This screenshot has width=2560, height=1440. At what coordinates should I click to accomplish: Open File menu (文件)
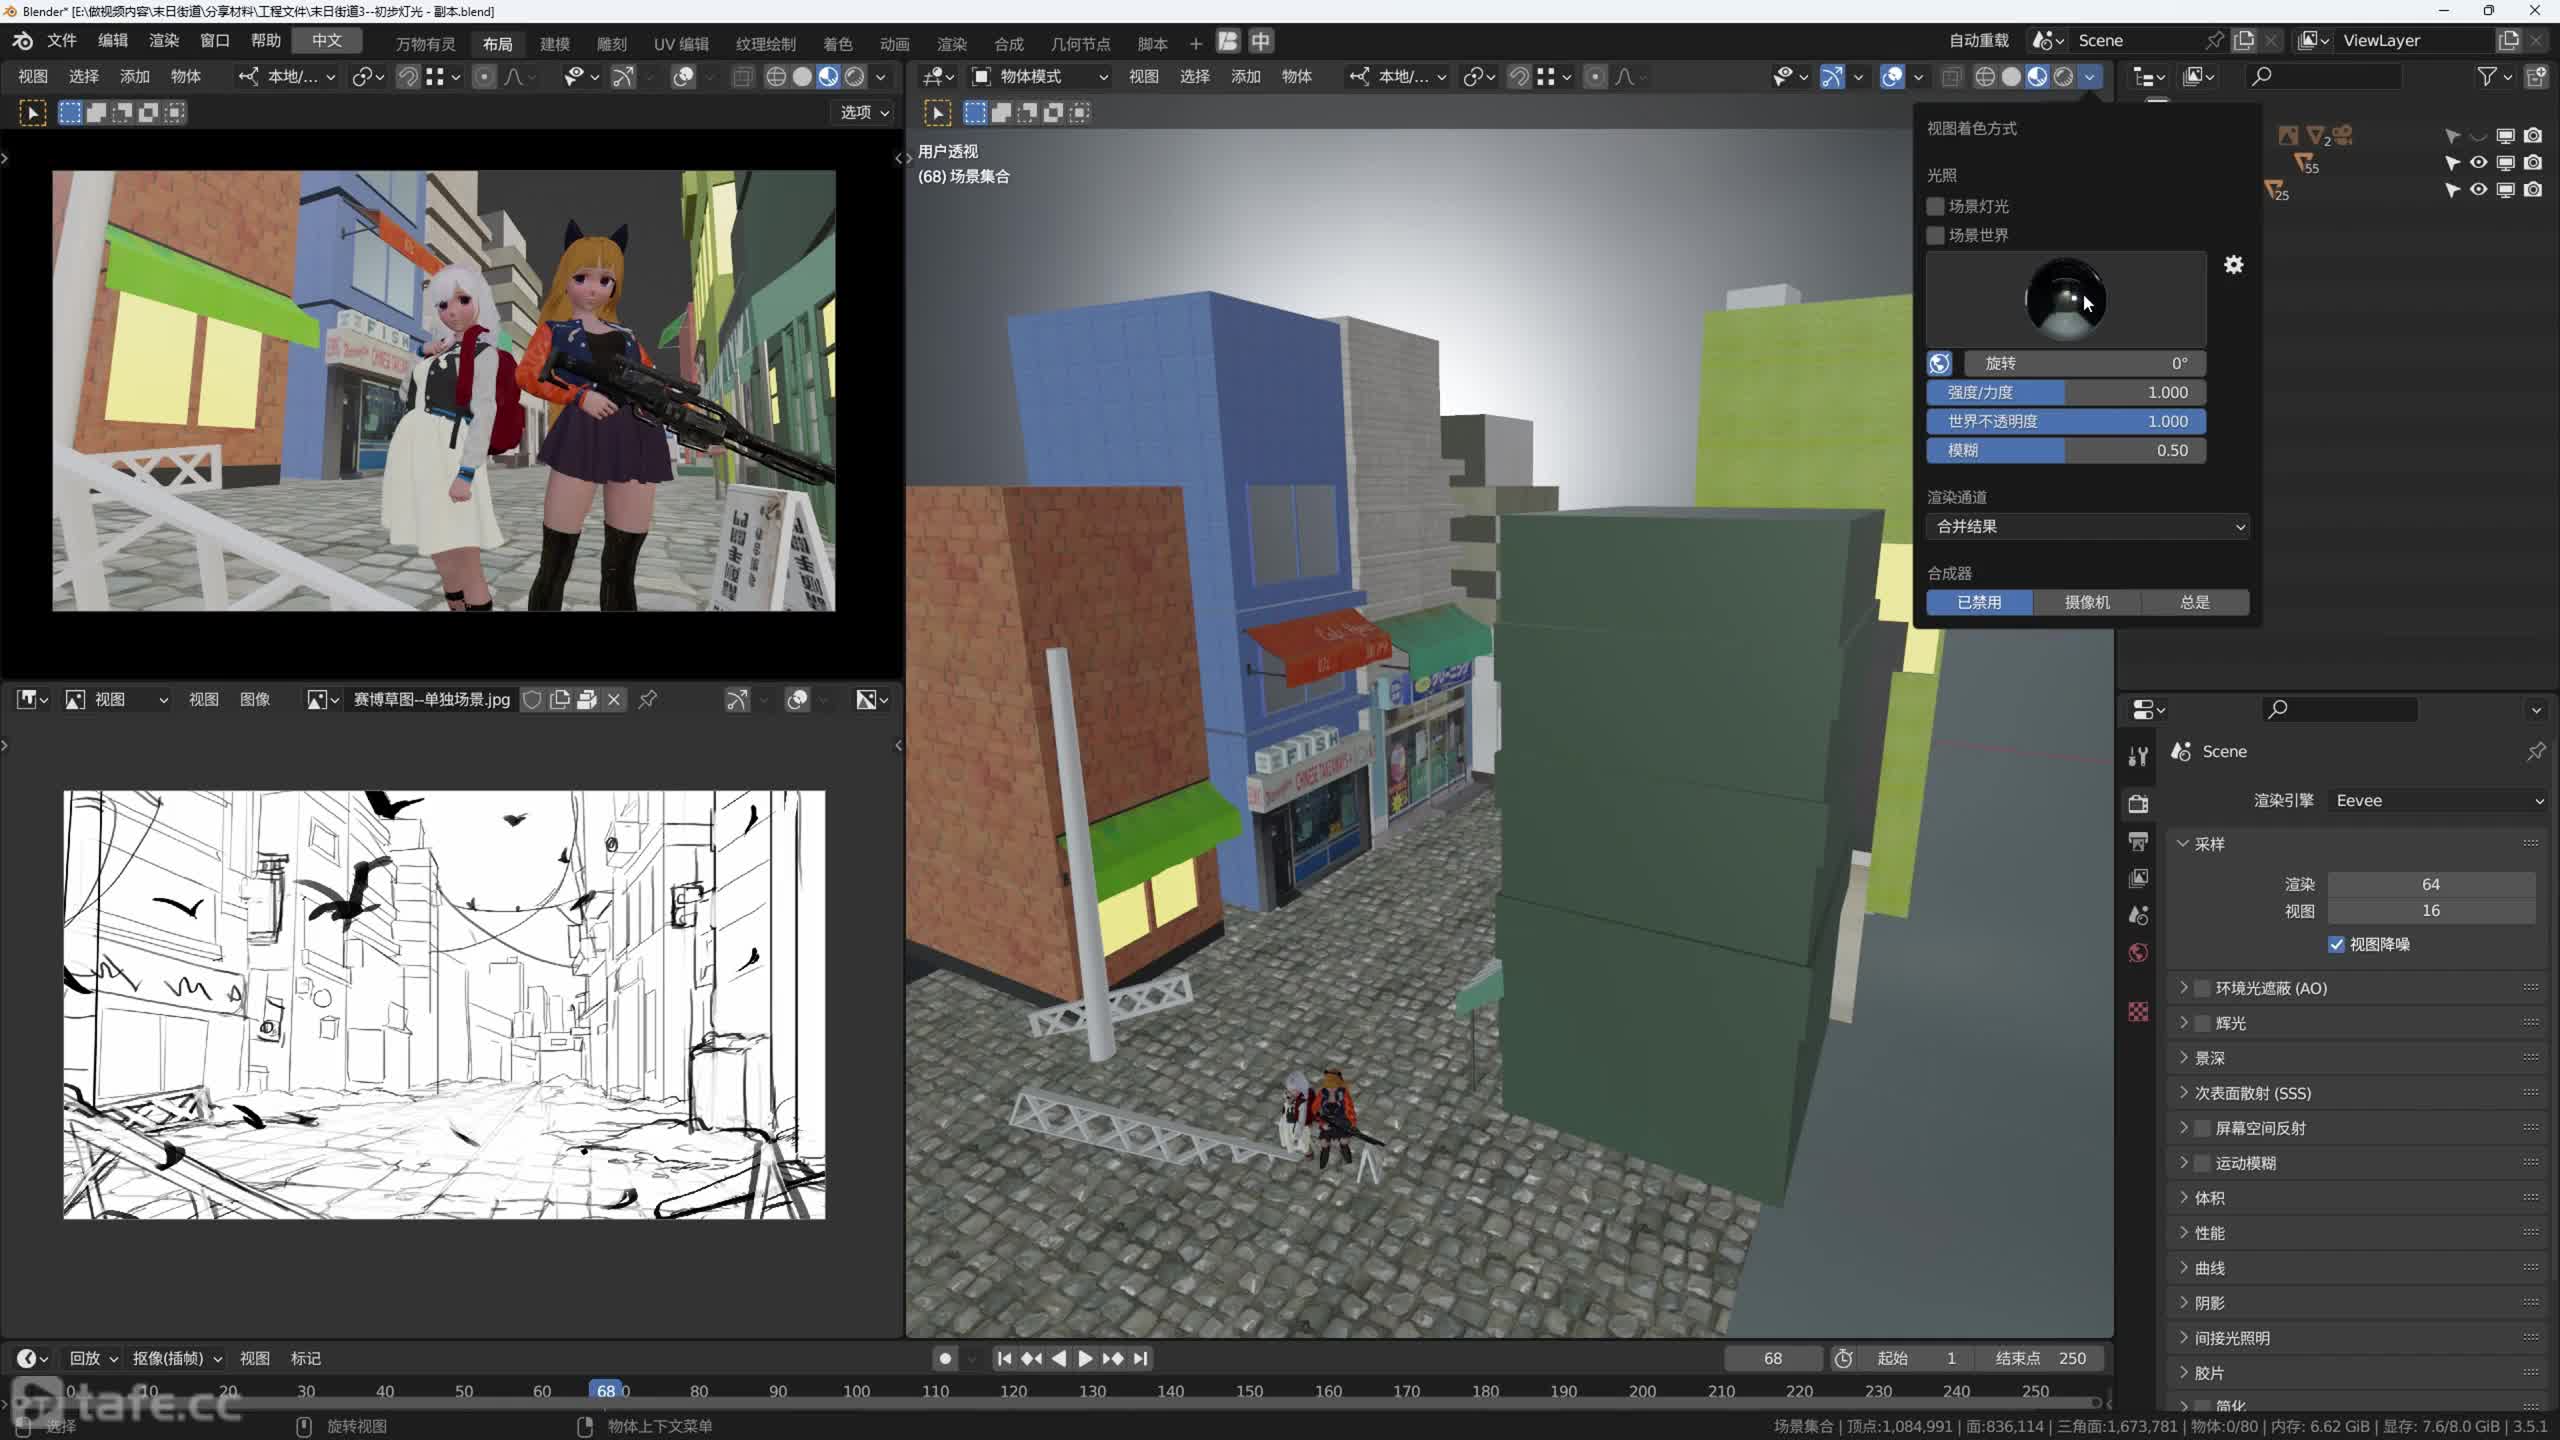pyautogui.click(x=61, y=41)
